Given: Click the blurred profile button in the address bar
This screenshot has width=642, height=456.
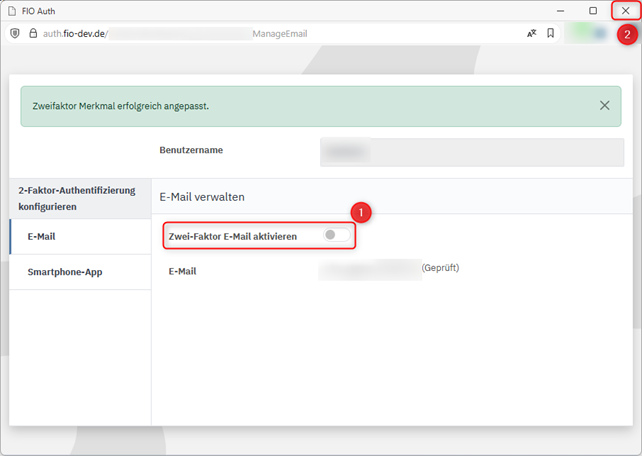Looking at the screenshot, I should click(587, 33).
